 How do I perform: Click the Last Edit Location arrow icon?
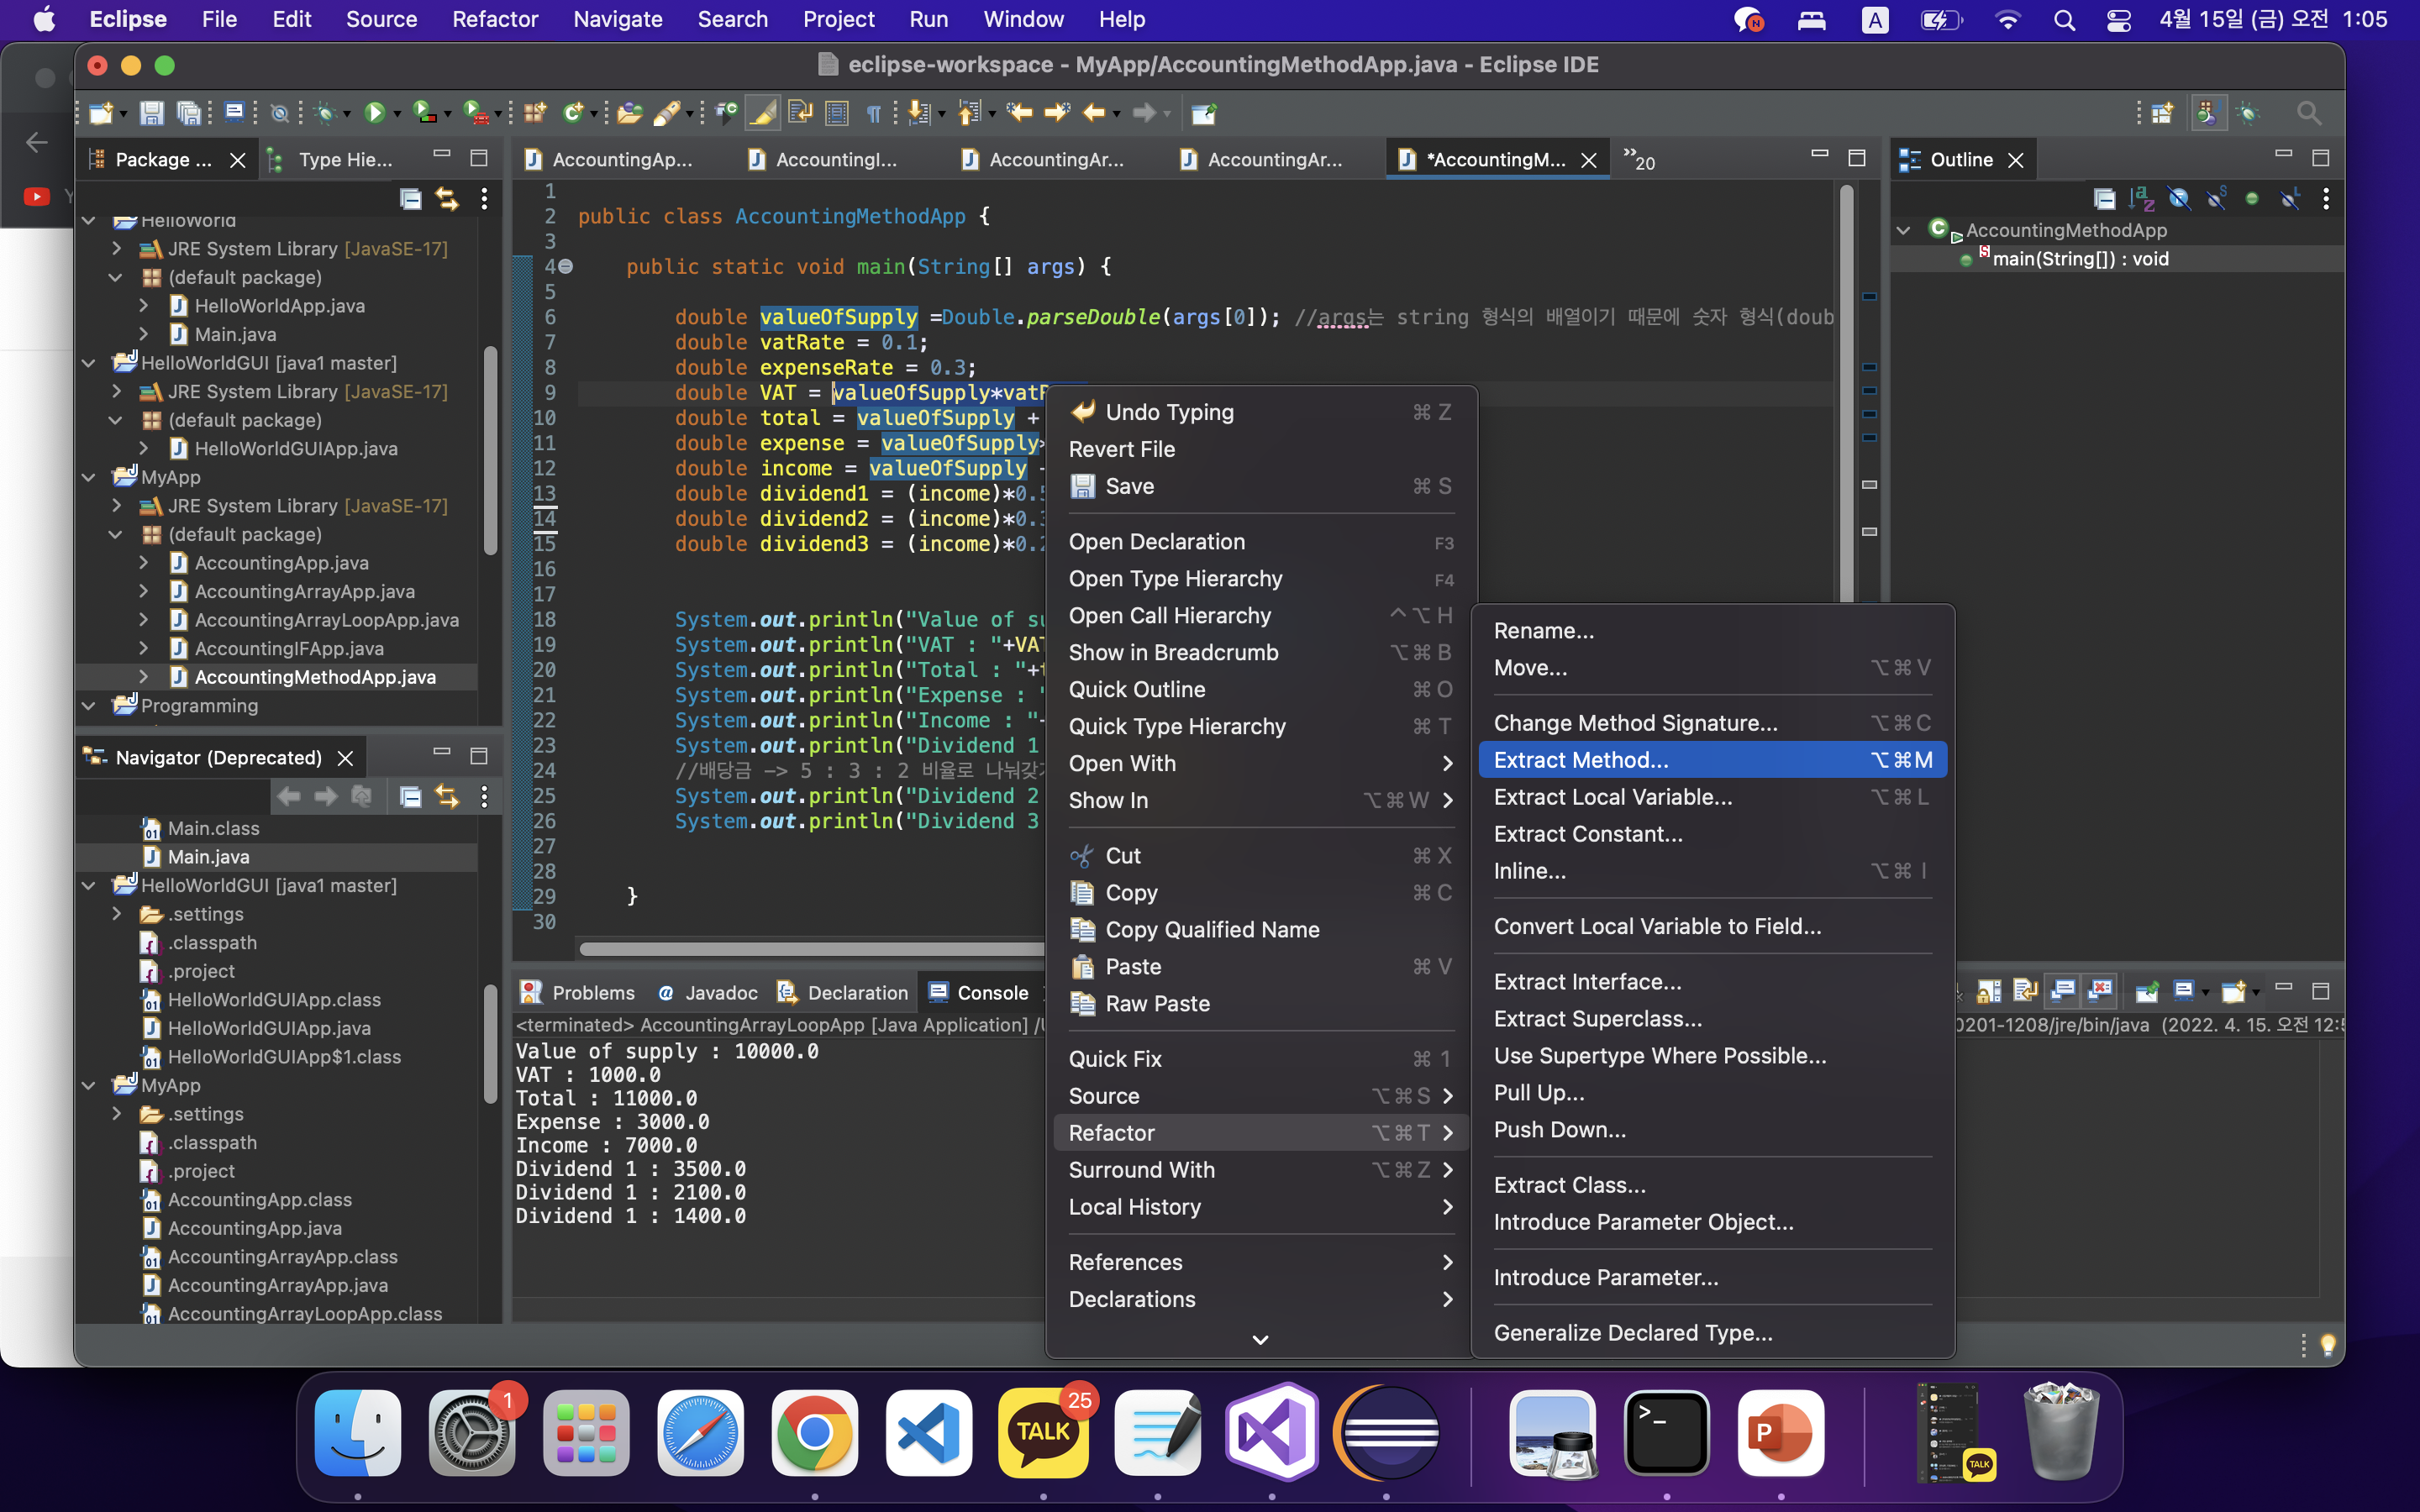pyautogui.click(x=1019, y=113)
